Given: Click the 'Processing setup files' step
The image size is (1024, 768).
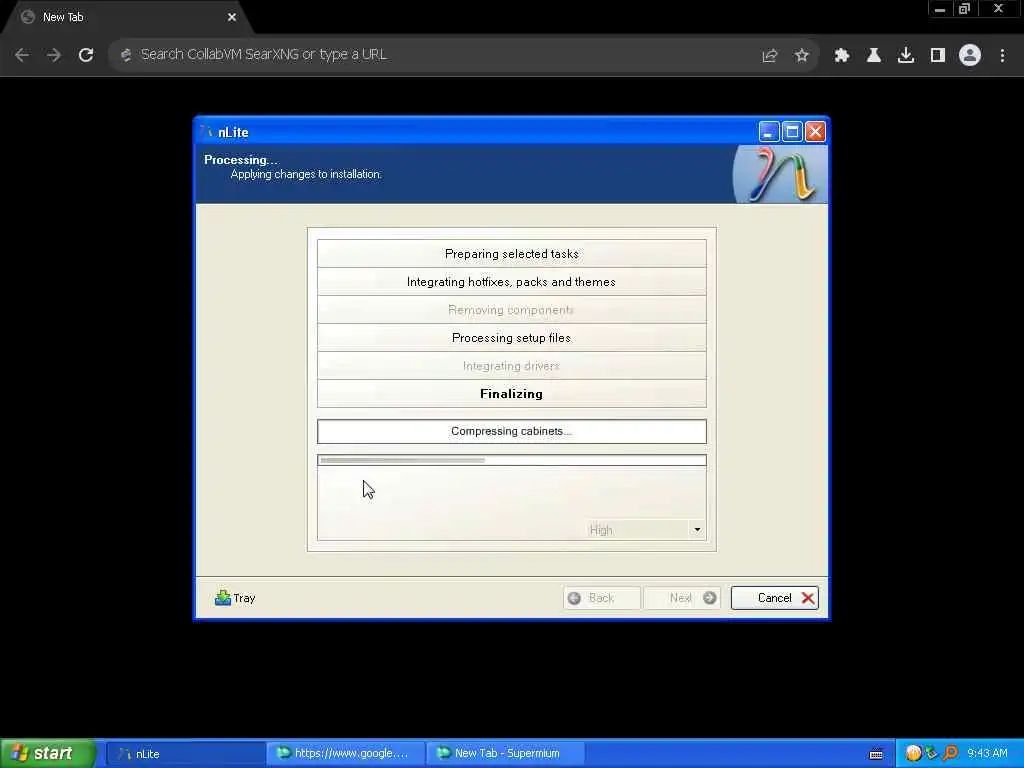Looking at the screenshot, I should click(x=511, y=338).
